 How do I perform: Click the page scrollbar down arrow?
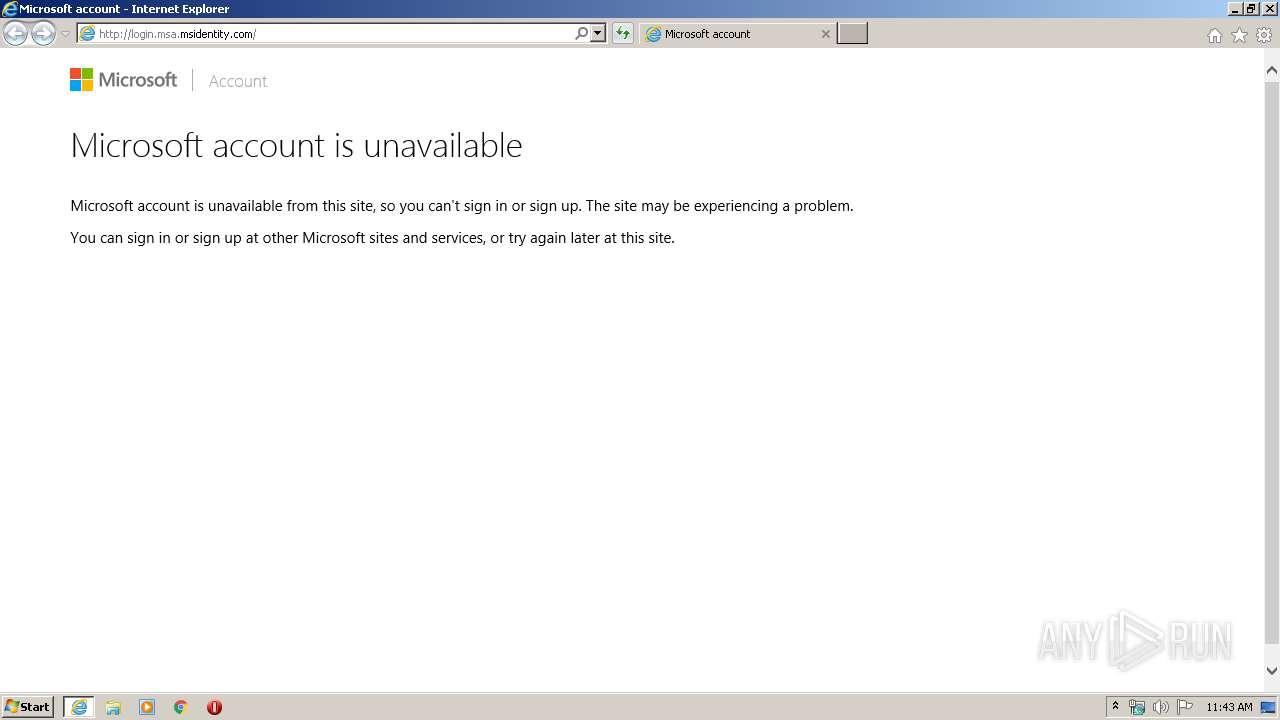[1272, 671]
